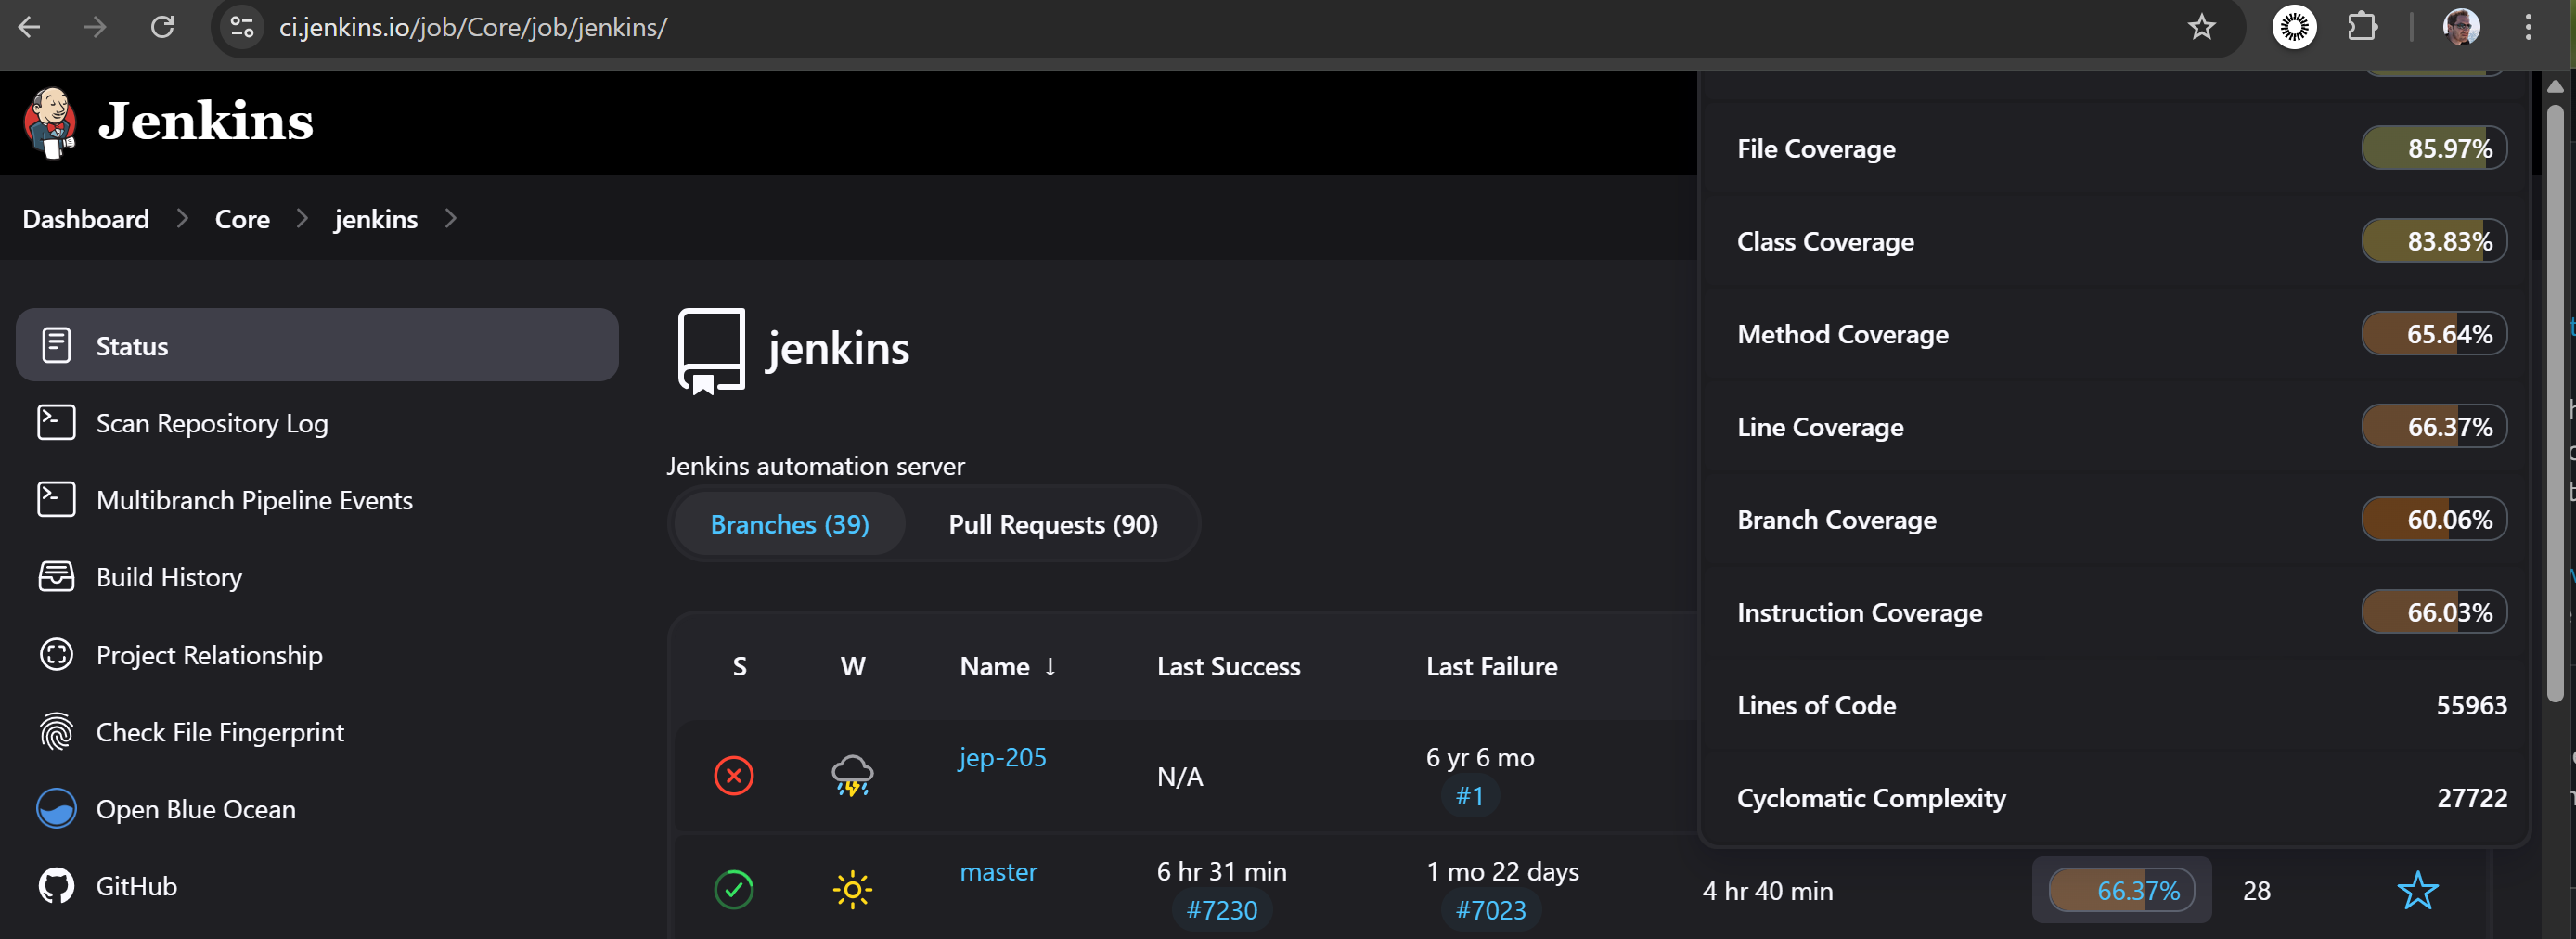This screenshot has height=939, width=2576.
Task: Open the Extensions puzzle icon
Action: pyautogui.click(x=2362, y=27)
